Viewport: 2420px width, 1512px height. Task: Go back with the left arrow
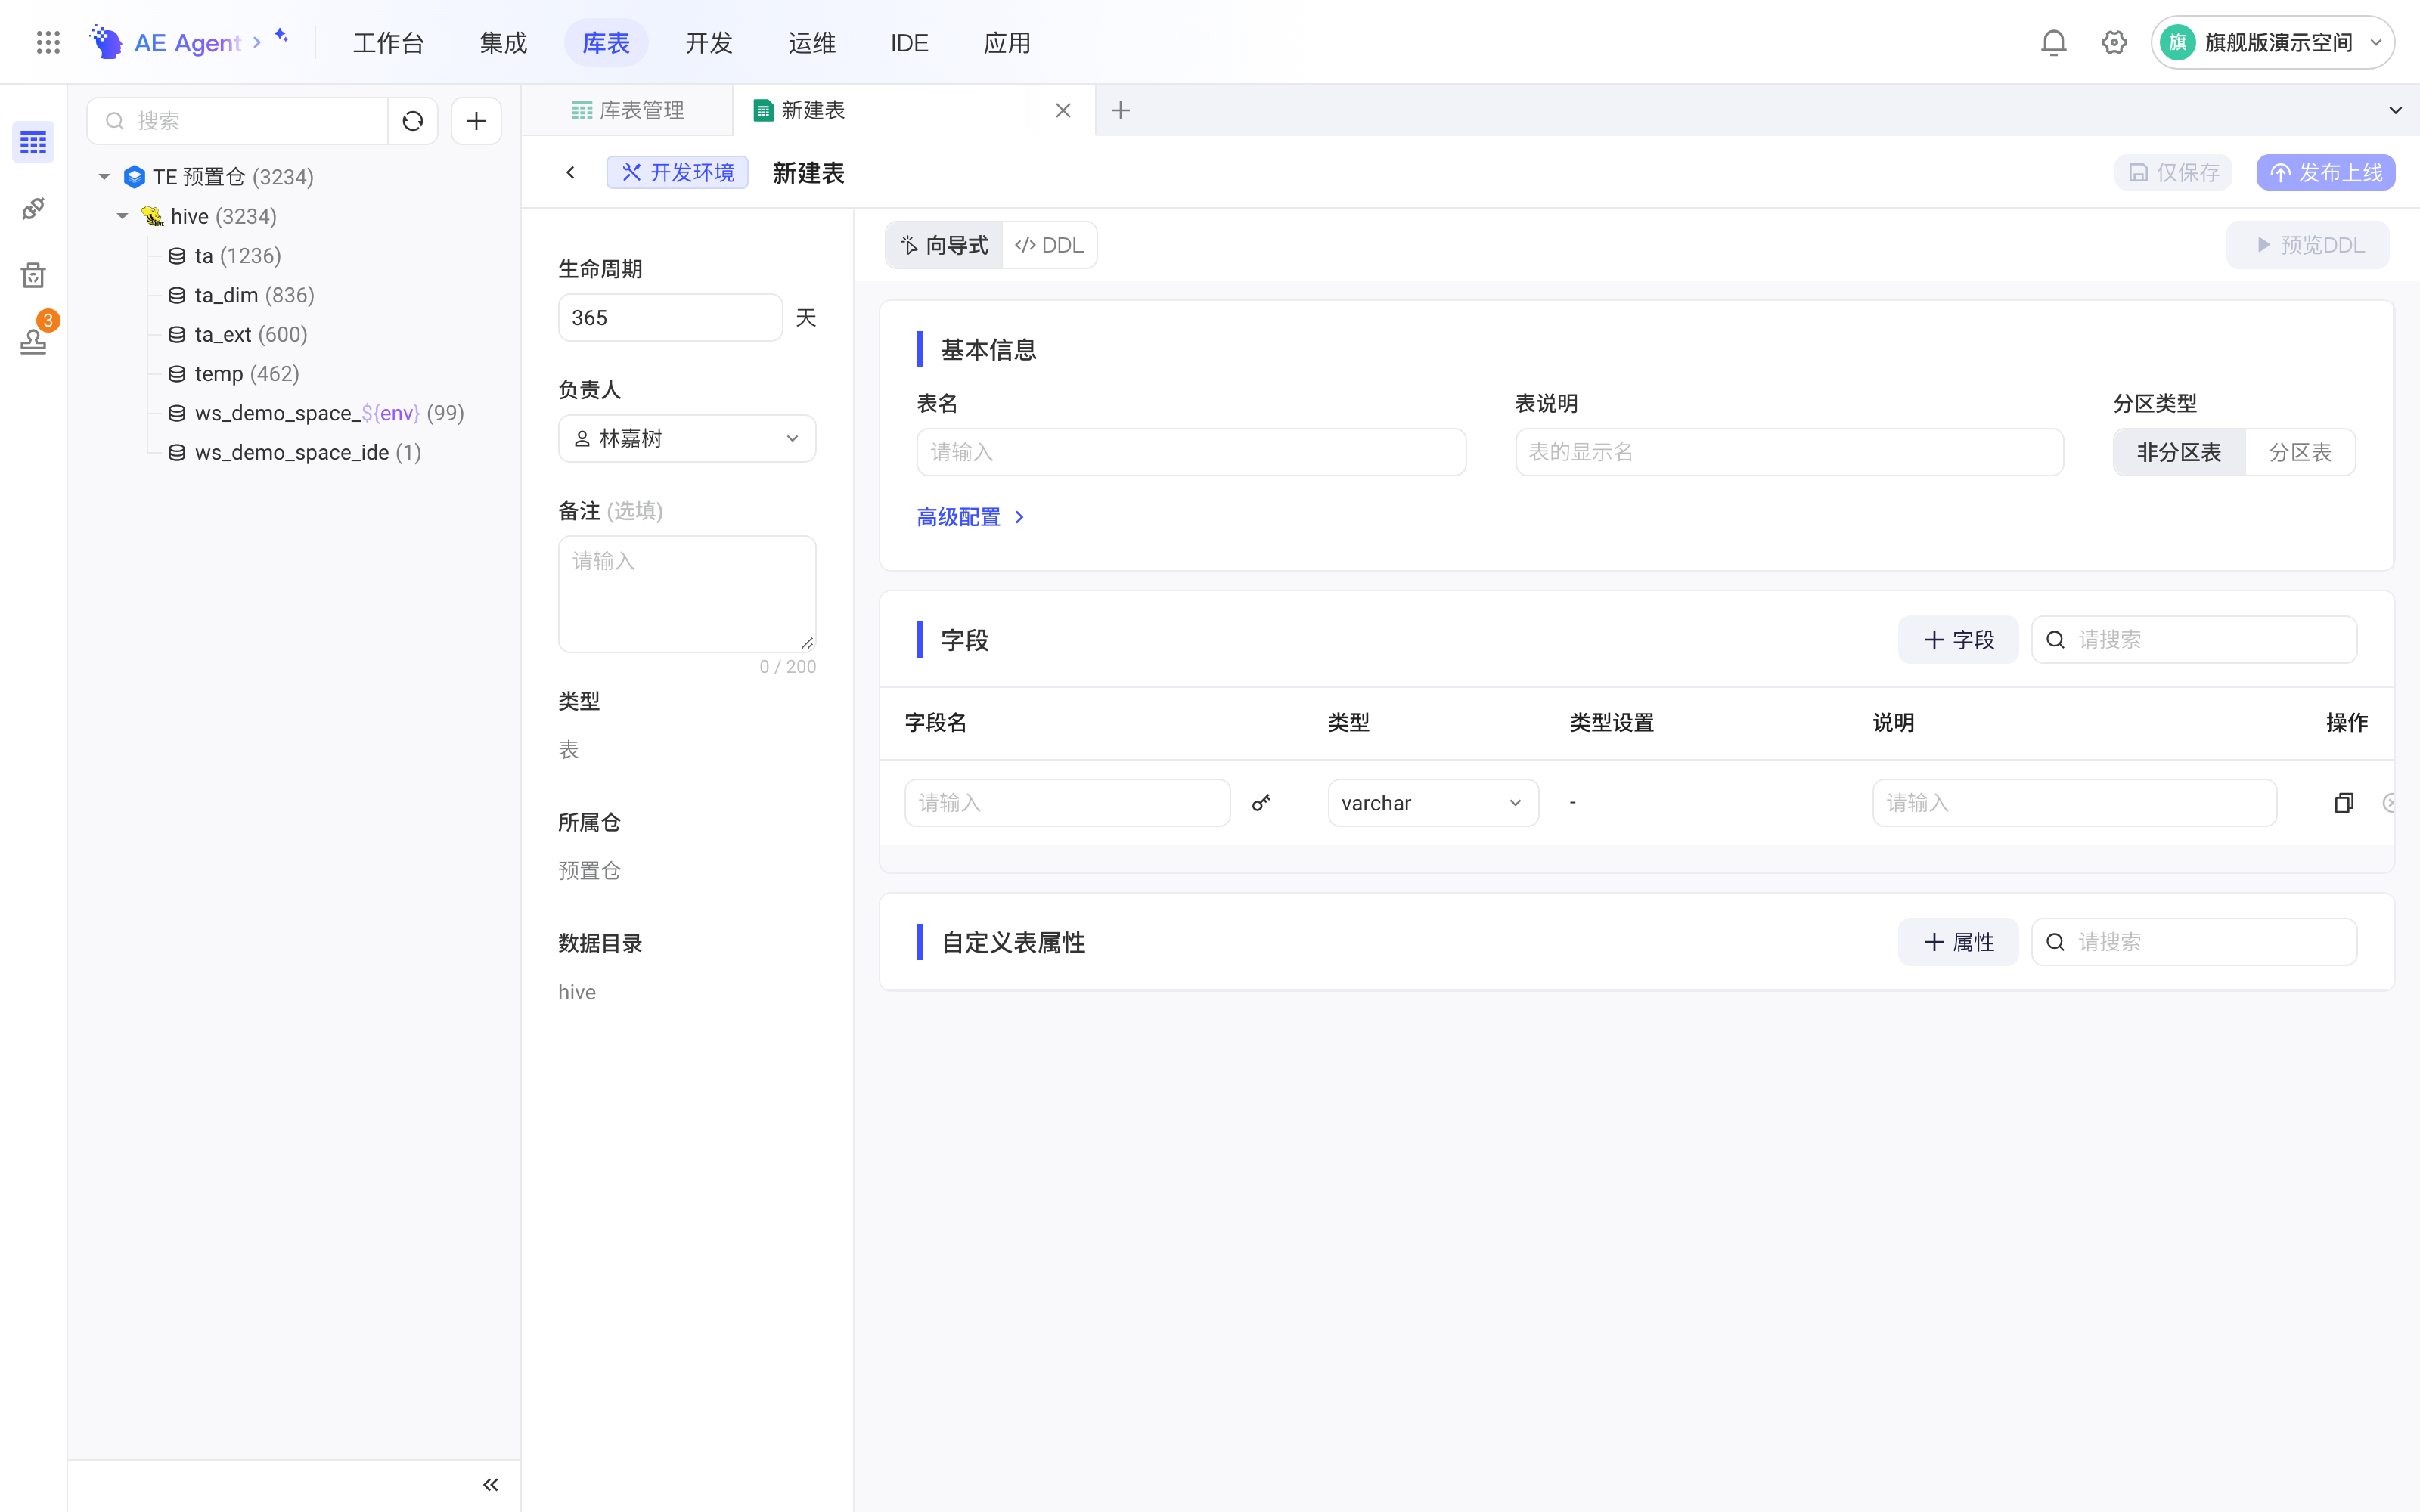(x=570, y=172)
